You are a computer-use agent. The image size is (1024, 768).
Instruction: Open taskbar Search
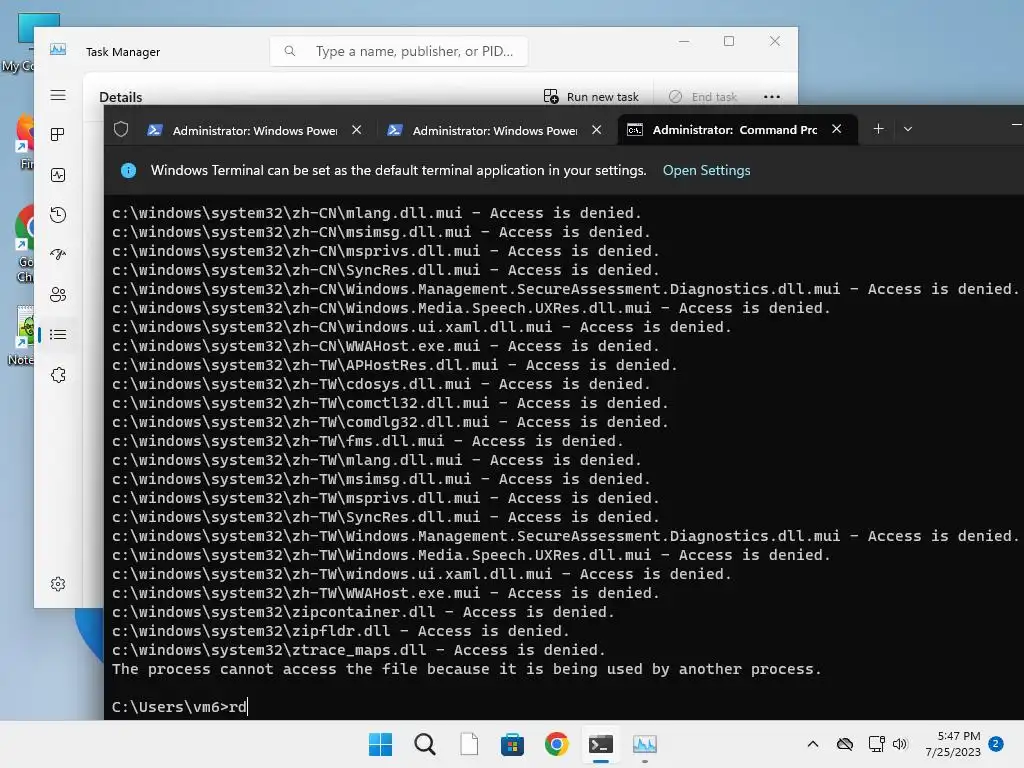click(x=424, y=744)
